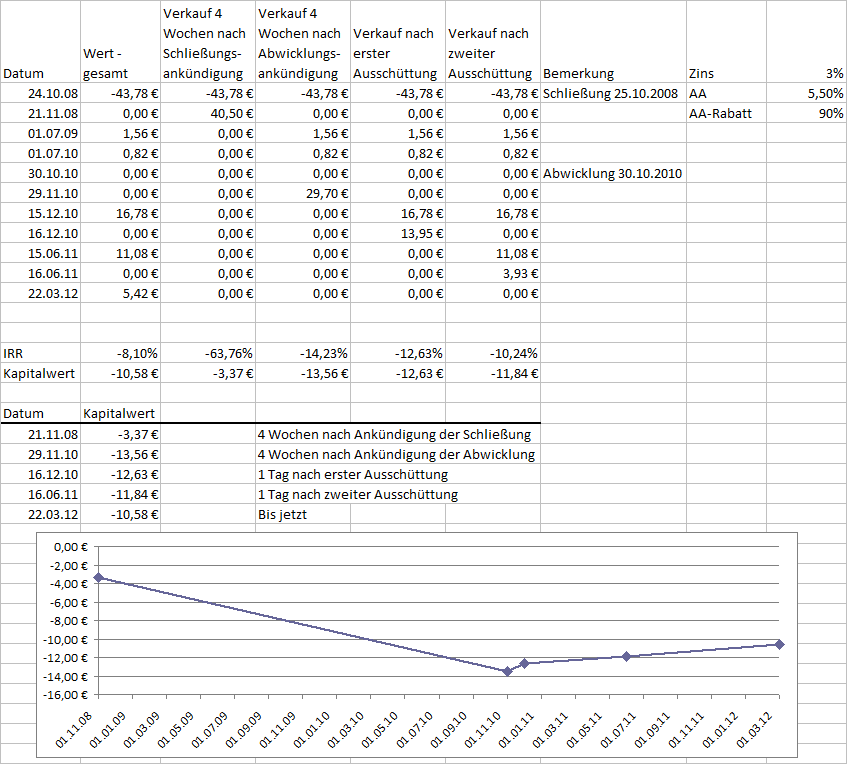Click the first chart data point at -3,37 €
Image resolution: width=847 pixels, height=764 pixels.
[x=98, y=578]
